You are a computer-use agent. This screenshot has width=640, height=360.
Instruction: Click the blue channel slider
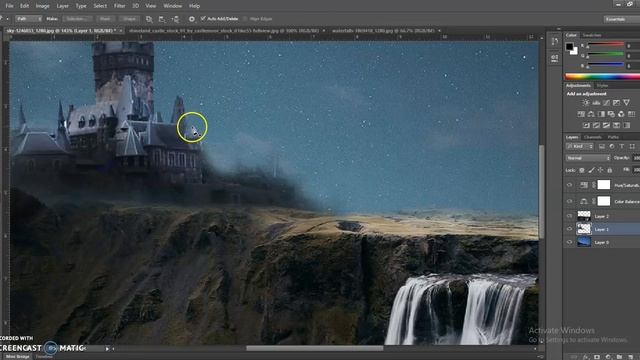606,64
